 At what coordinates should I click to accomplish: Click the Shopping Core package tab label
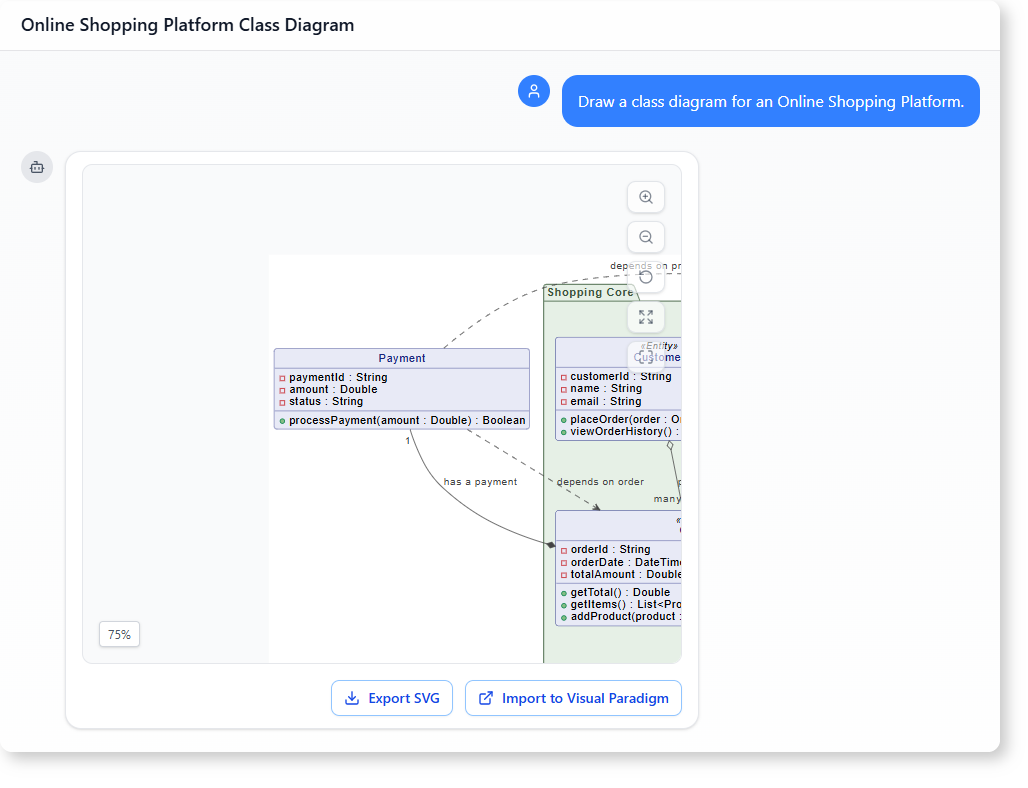[590, 292]
